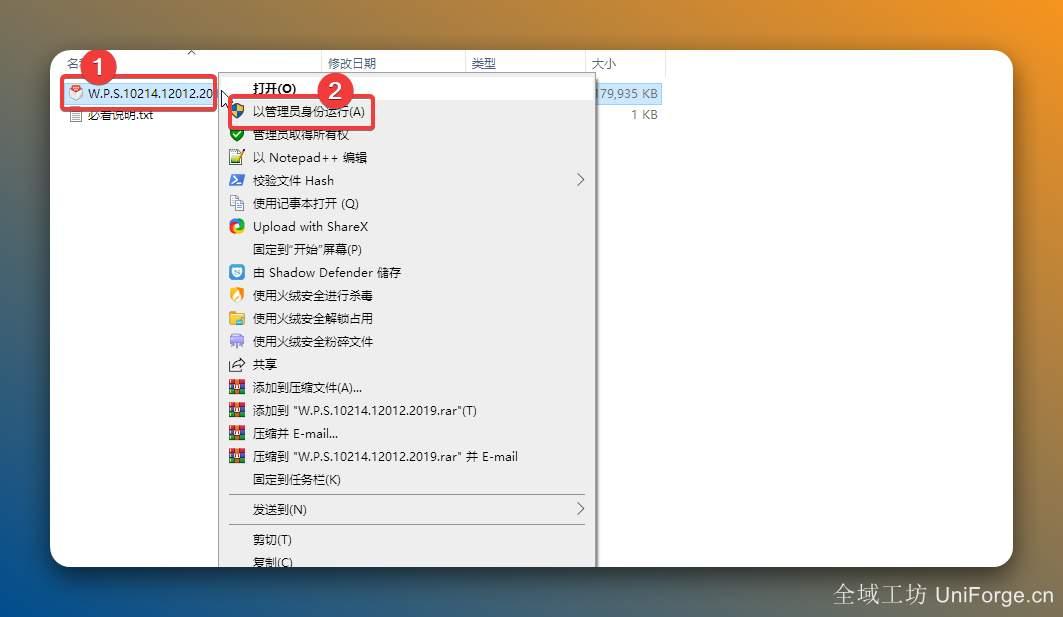The image size is (1063, 617).
Task: Sort by the 修改日期 column header
Action: 352,63
